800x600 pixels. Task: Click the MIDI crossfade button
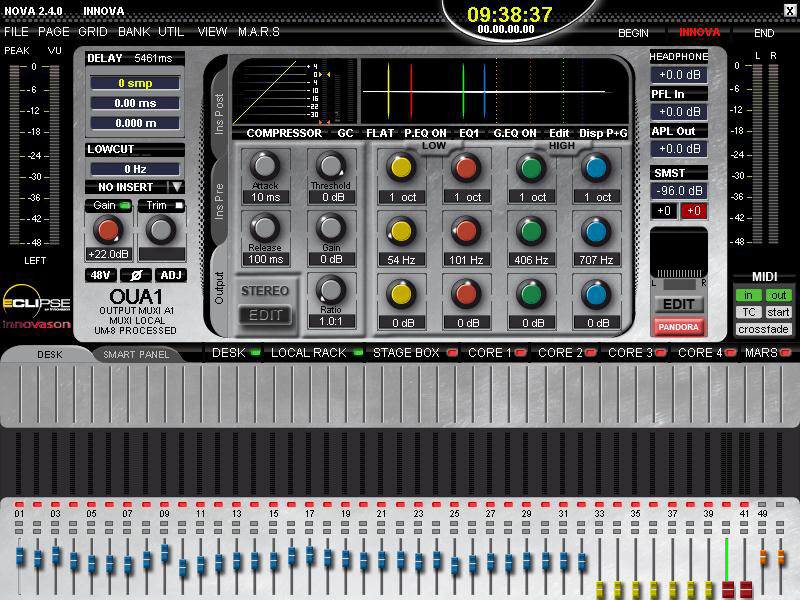(764, 329)
